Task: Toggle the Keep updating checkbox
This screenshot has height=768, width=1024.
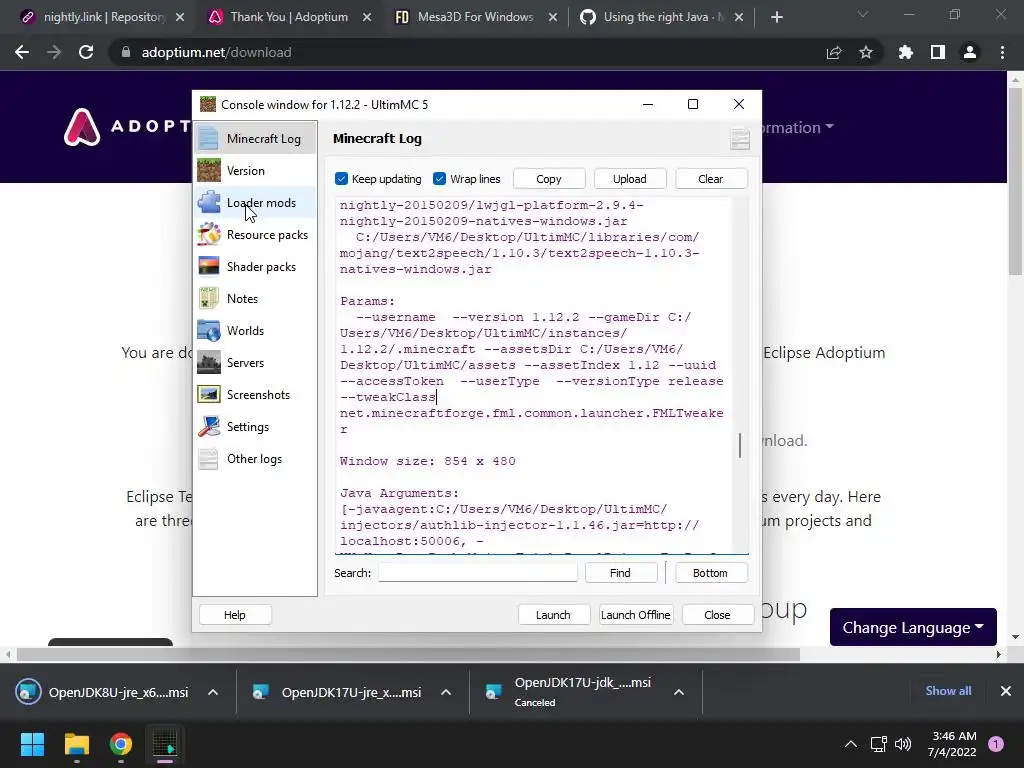Action: click(342, 179)
